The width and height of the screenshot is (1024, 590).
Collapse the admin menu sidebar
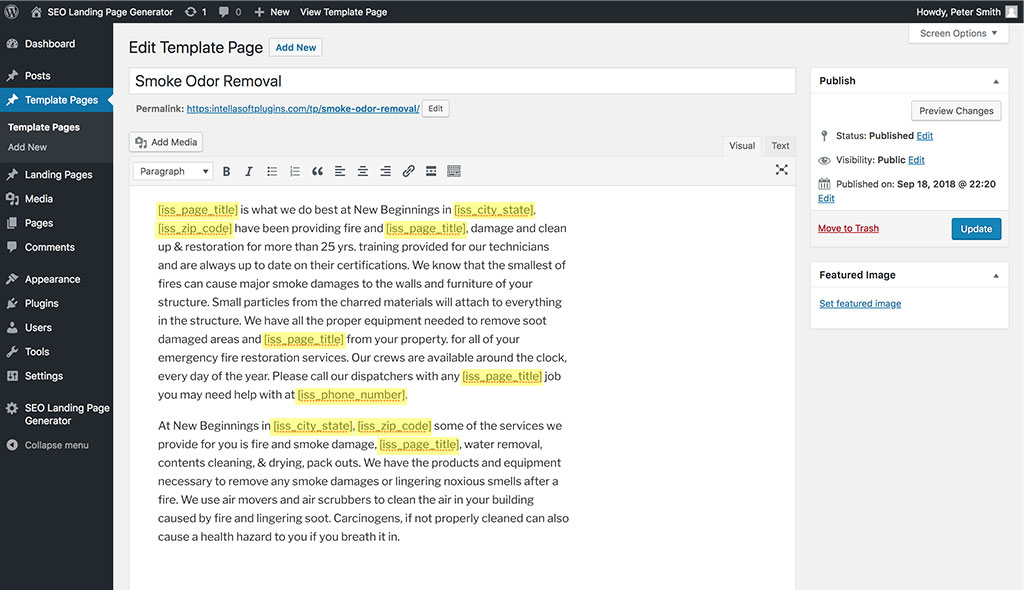[57, 445]
